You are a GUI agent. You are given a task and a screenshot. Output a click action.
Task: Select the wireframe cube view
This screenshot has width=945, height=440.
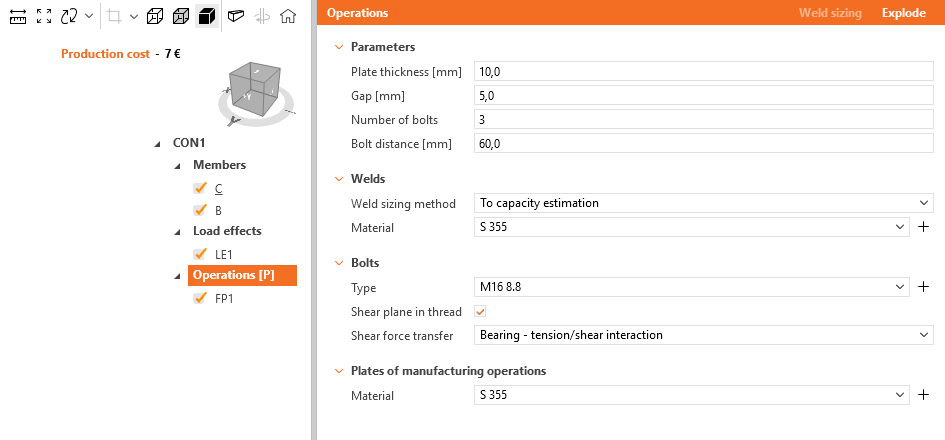pos(155,16)
